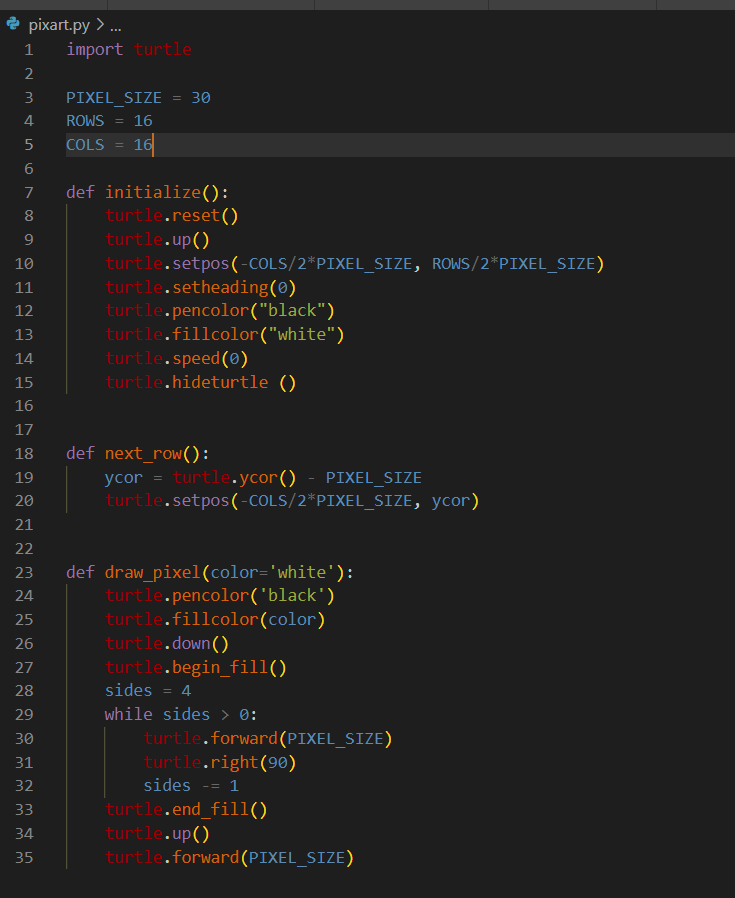Click 'setheading' on line 11
Viewport: 735px width, 898px height.
[x=220, y=287]
